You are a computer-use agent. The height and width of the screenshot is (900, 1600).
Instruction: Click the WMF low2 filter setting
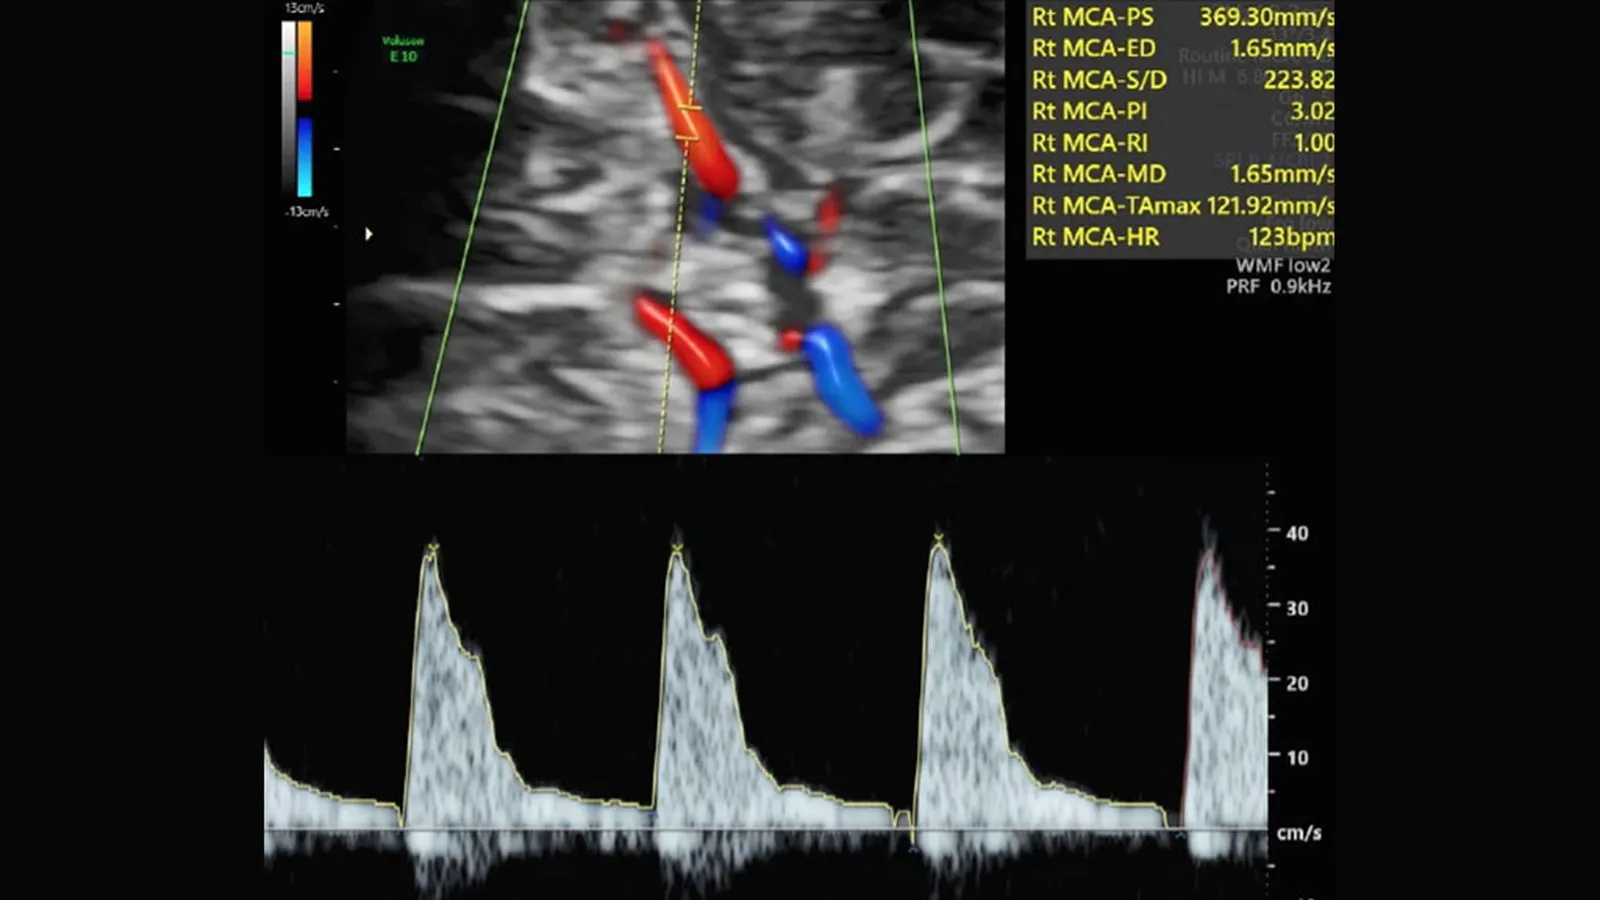1282,266
